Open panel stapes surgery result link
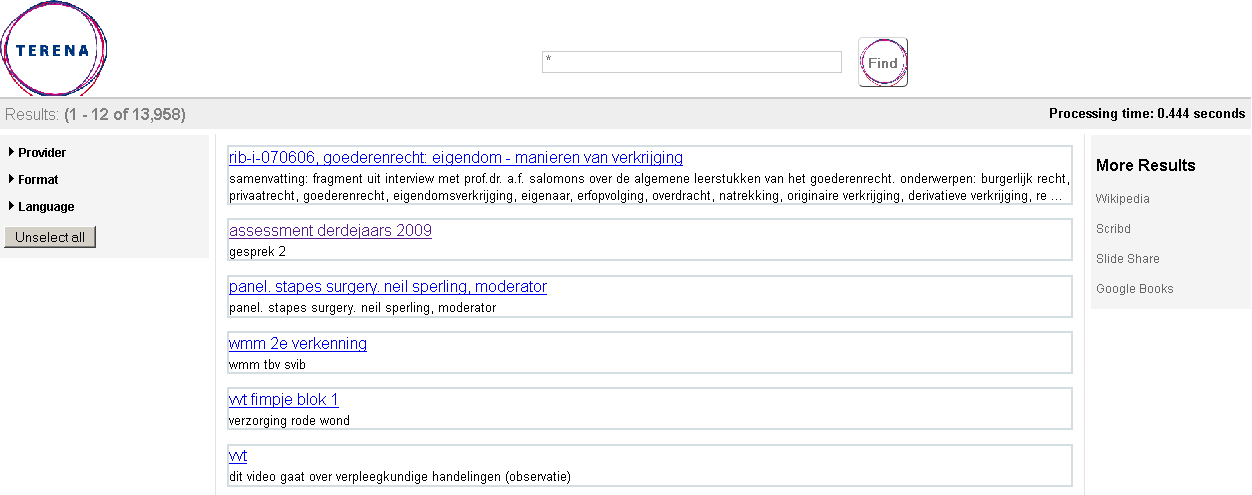1252x495 pixels. [387, 287]
